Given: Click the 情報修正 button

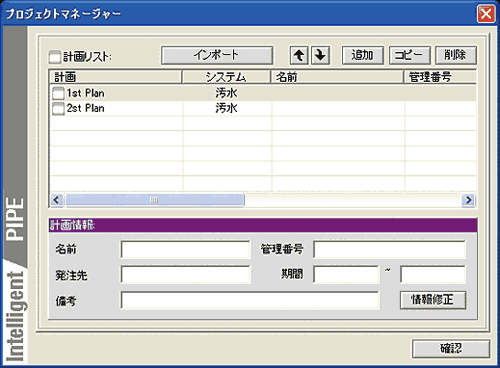Looking at the screenshot, I should [x=433, y=300].
